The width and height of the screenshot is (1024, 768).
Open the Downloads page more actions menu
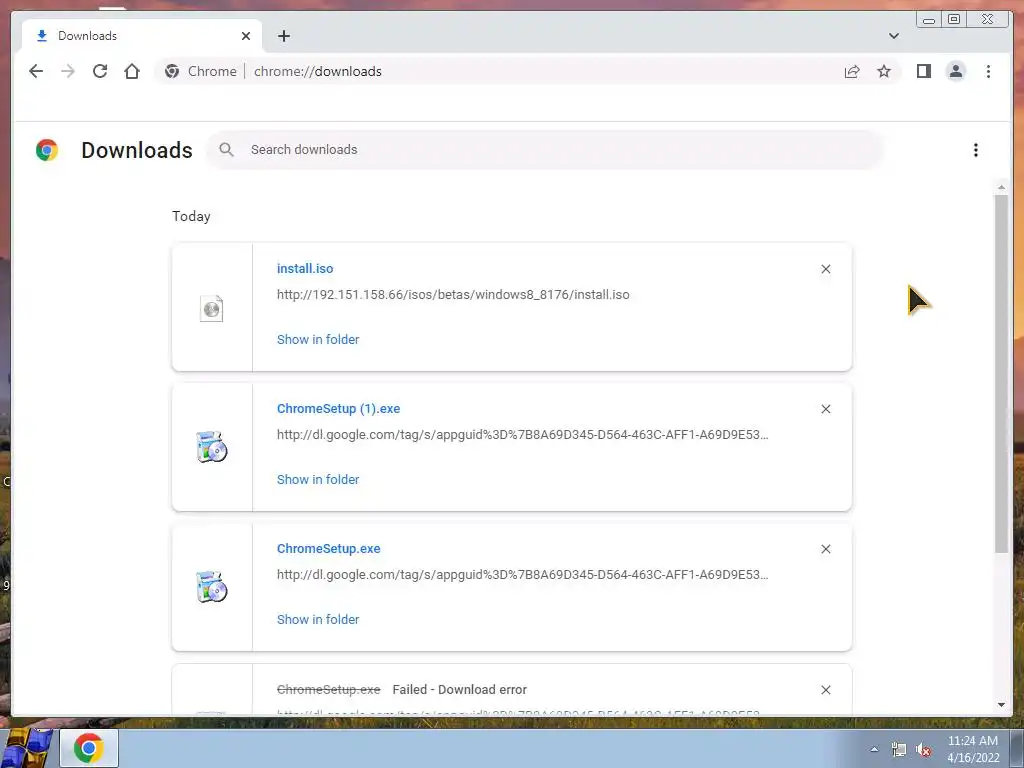[x=976, y=150]
